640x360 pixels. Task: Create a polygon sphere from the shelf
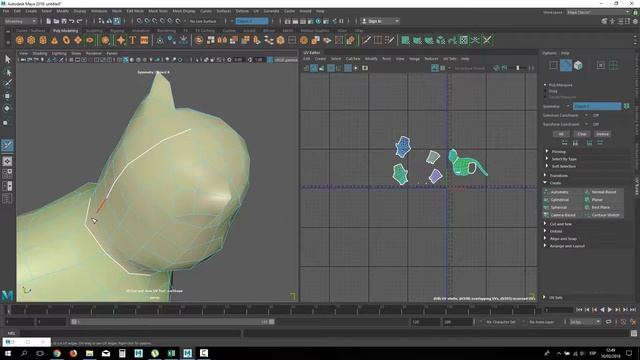point(20,40)
